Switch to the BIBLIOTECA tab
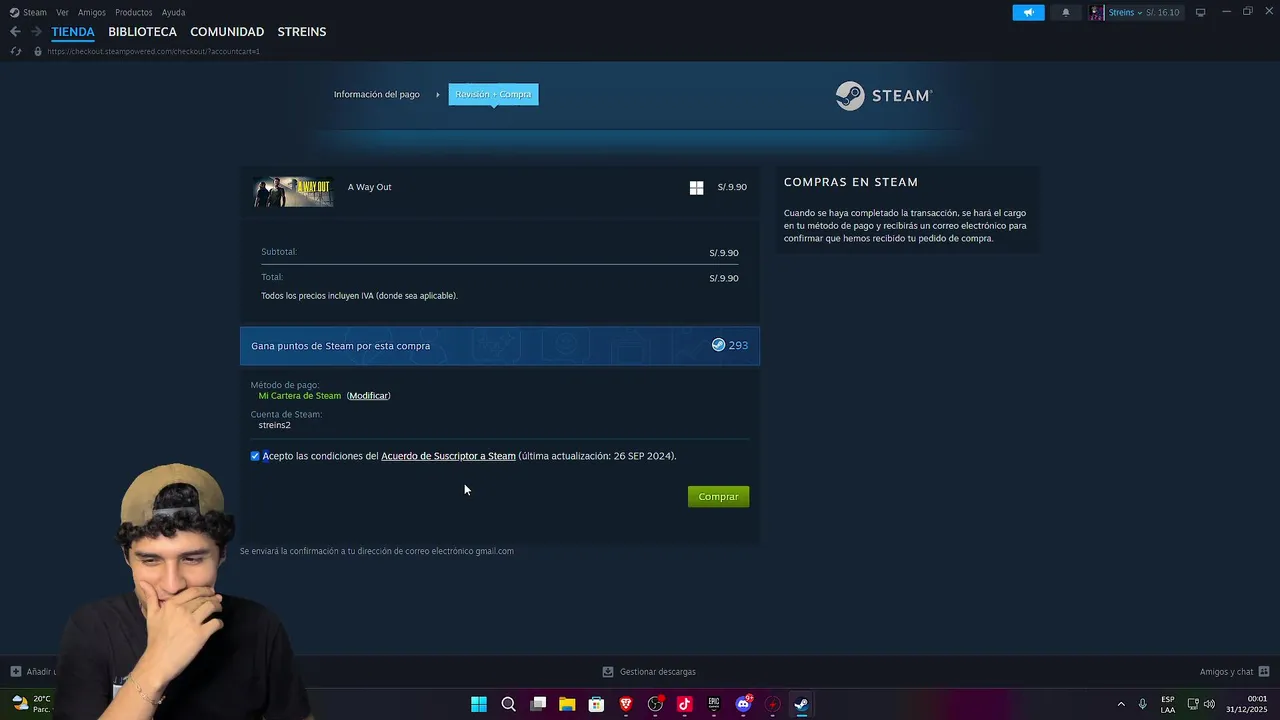This screenshot has width=1280, height=720. coord(142,32)
